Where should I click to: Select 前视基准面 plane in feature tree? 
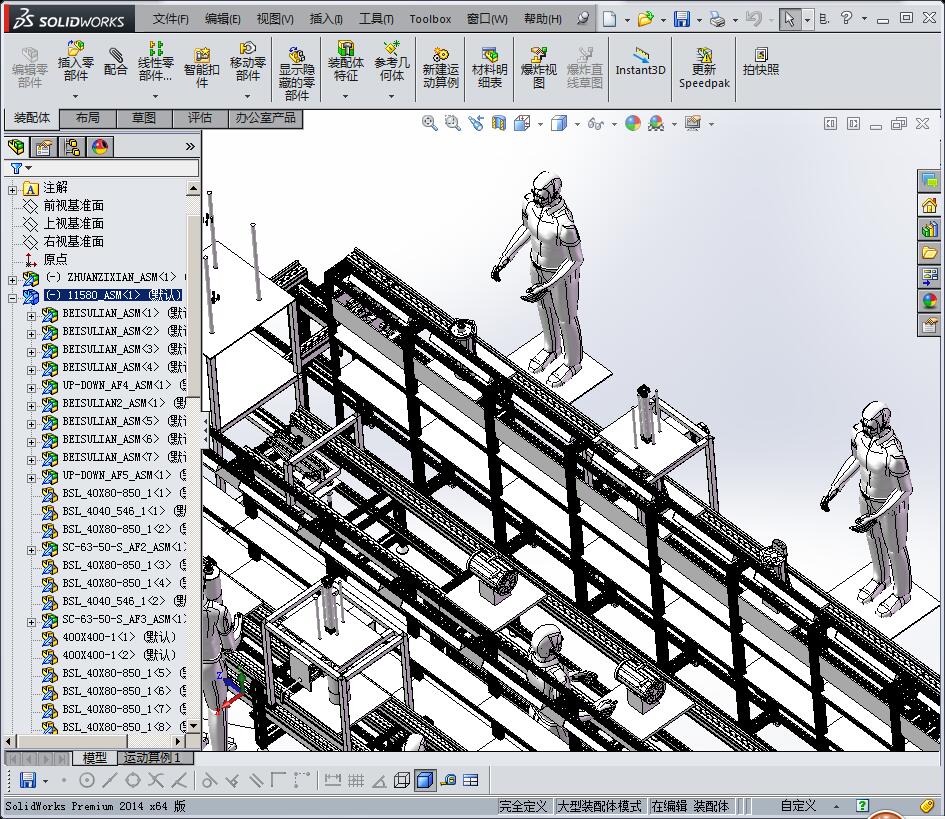73,206
